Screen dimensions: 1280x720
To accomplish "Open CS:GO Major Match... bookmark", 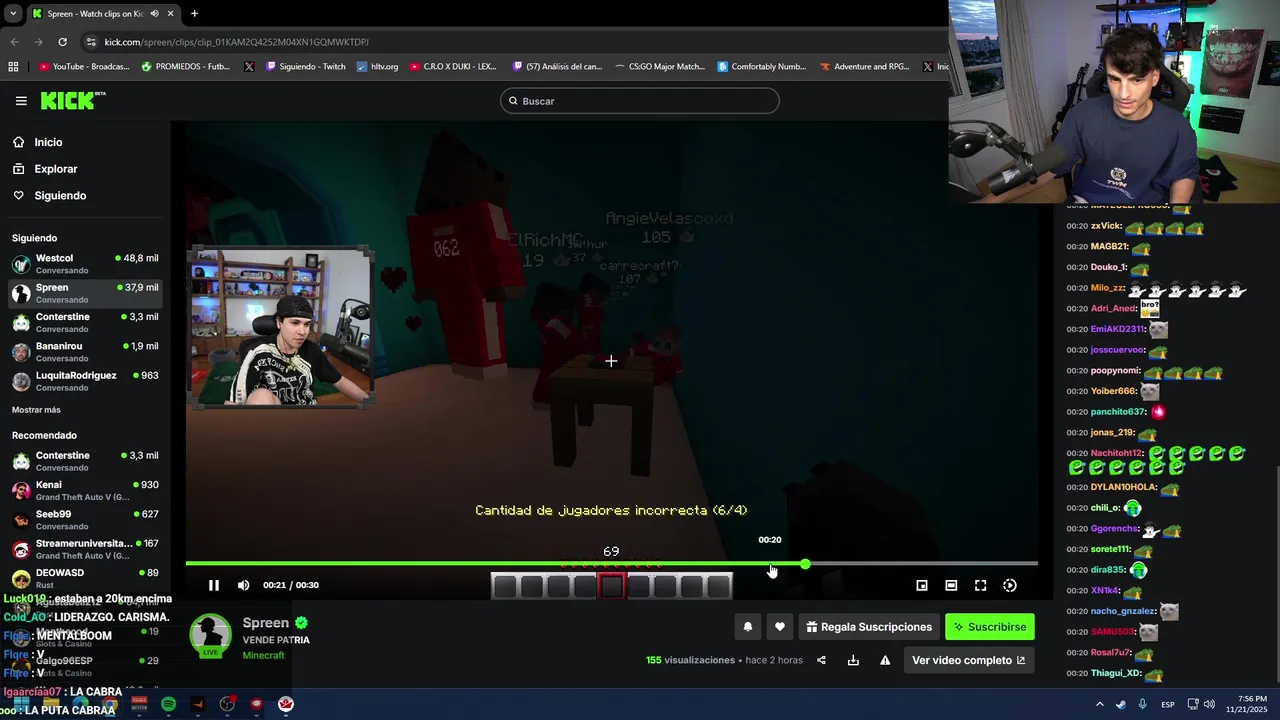I will [659, 67].
